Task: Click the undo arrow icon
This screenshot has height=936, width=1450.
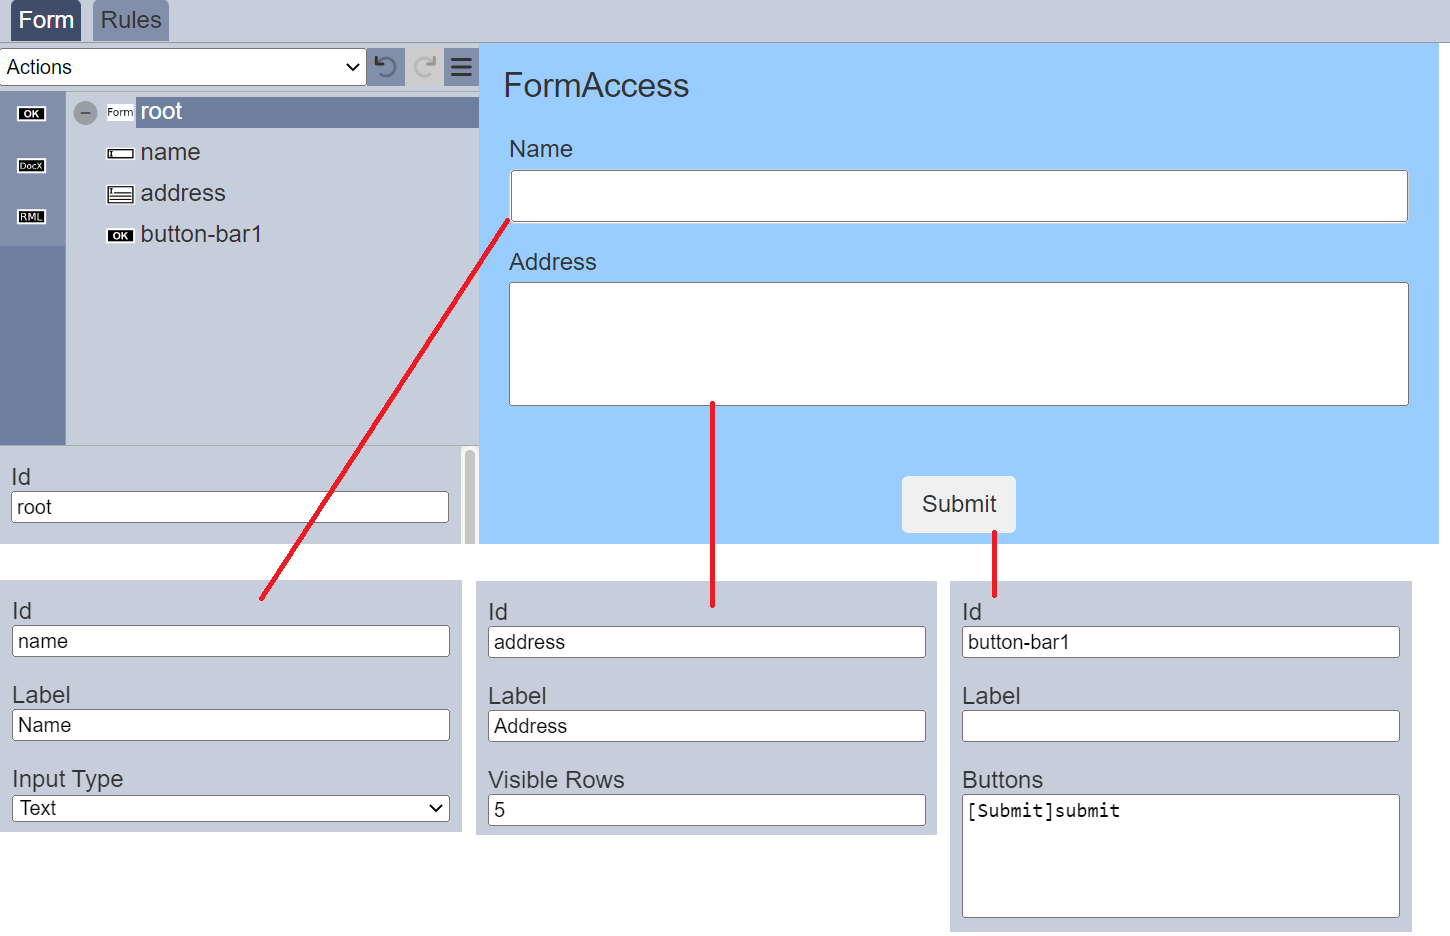Action: [x=385, y=67]
